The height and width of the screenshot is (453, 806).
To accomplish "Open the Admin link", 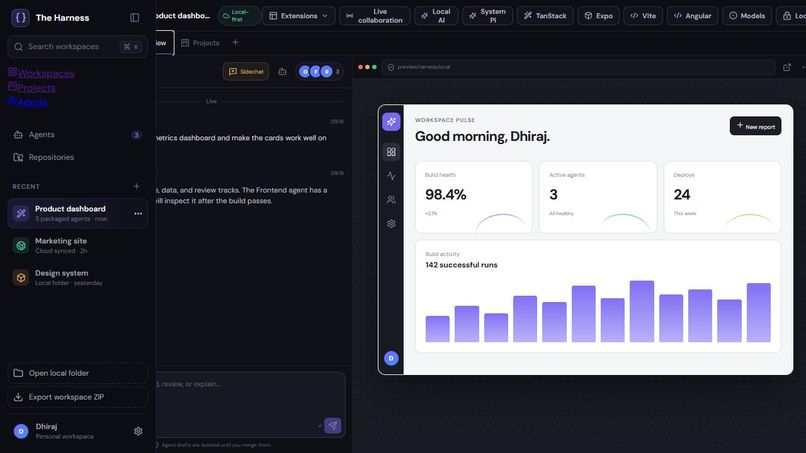I will [x=28, y=102].
